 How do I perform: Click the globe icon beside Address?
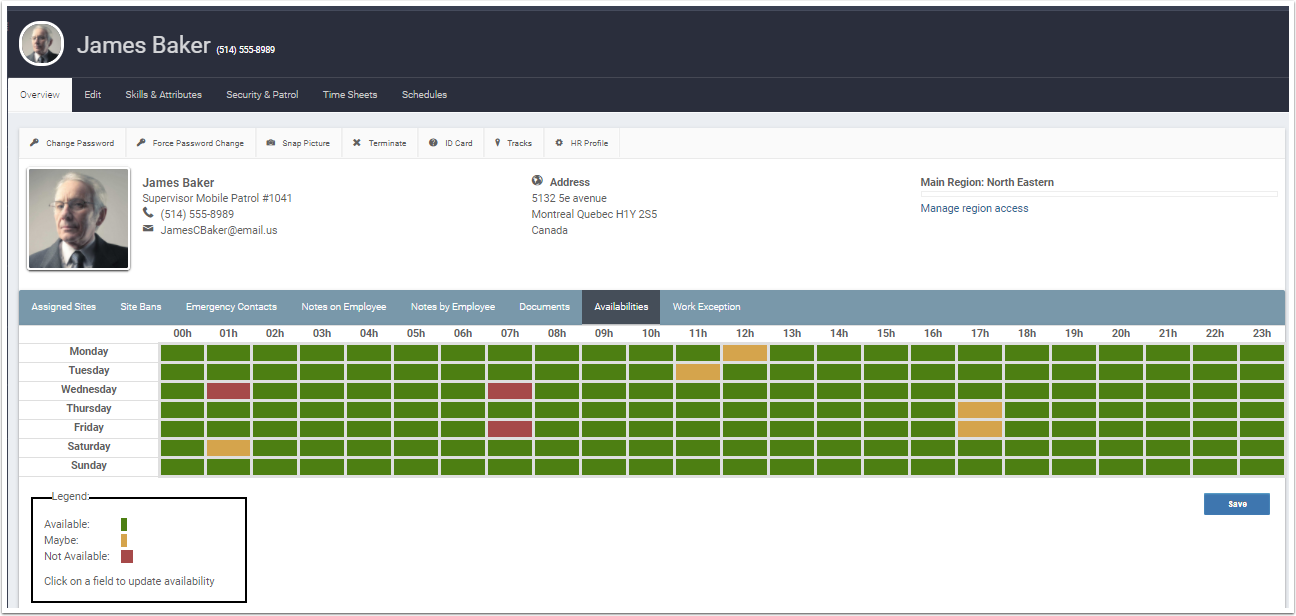pos(535,180)
